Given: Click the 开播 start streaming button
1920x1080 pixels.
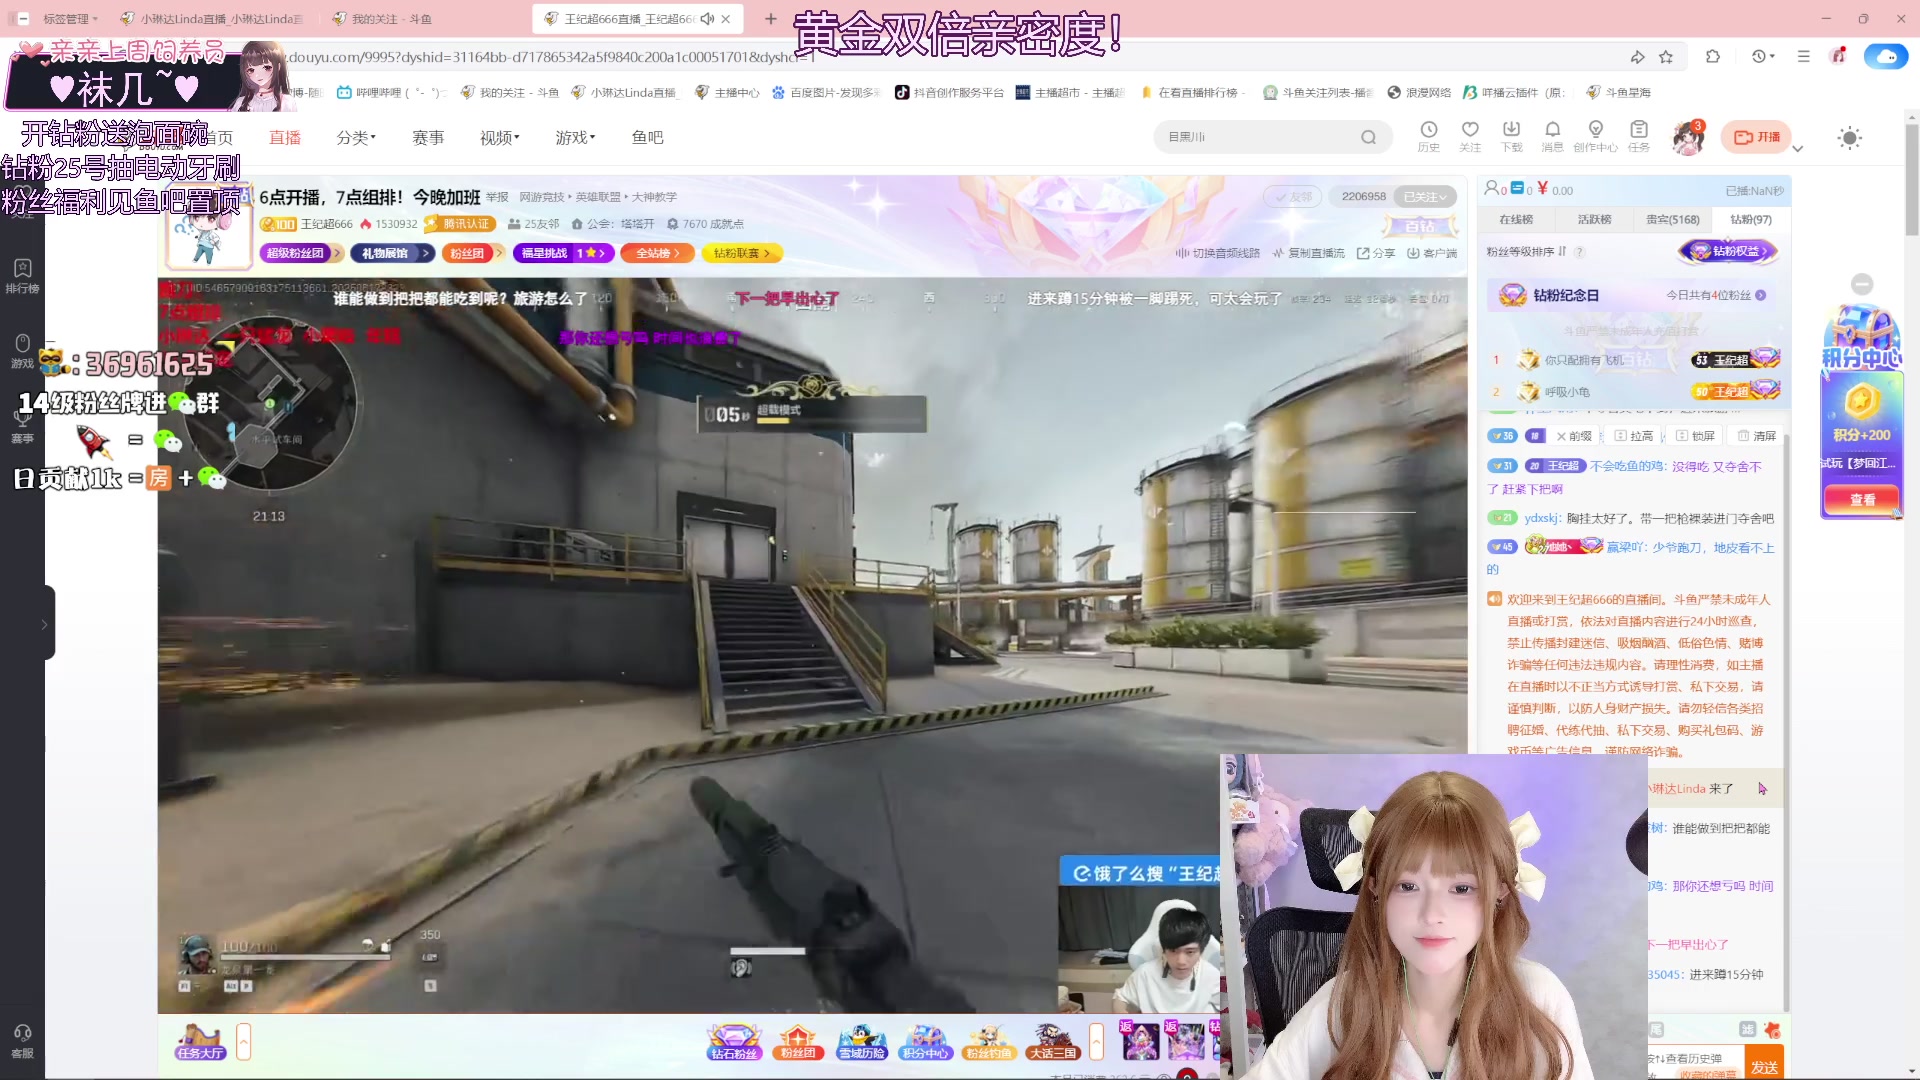Looking at the screenshot, I should [x=1756, y=137].
